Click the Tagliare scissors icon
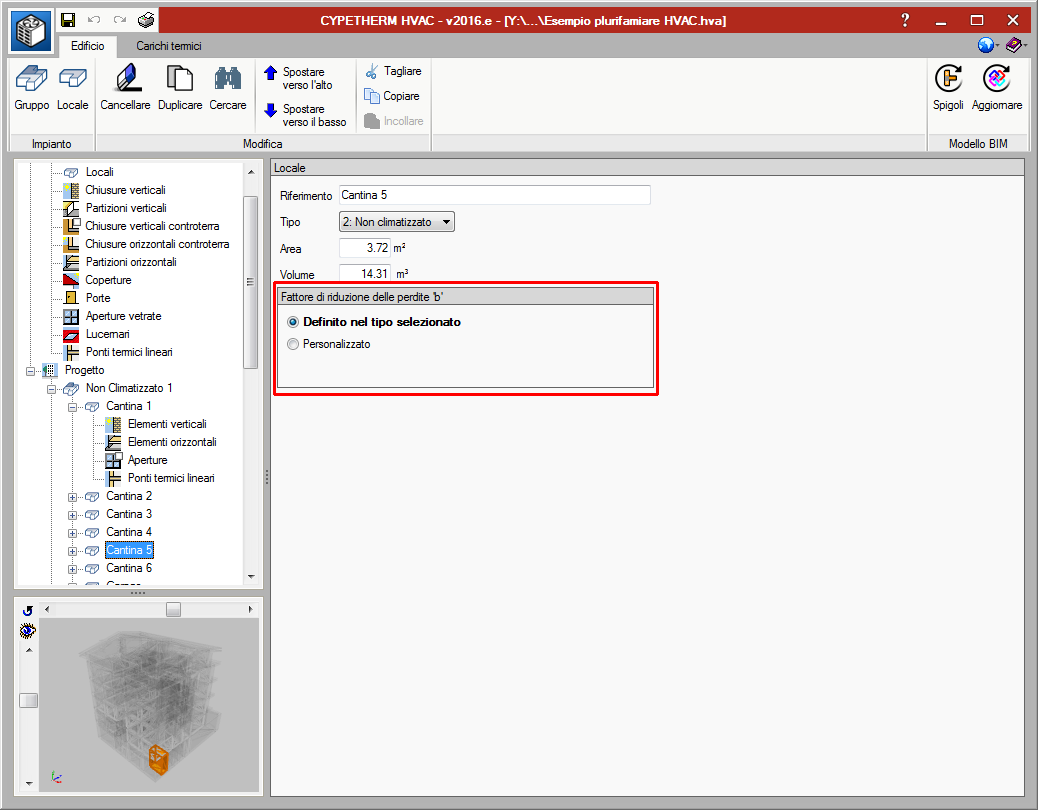This screenshot has width=1038, height=810. click(371, 71)
